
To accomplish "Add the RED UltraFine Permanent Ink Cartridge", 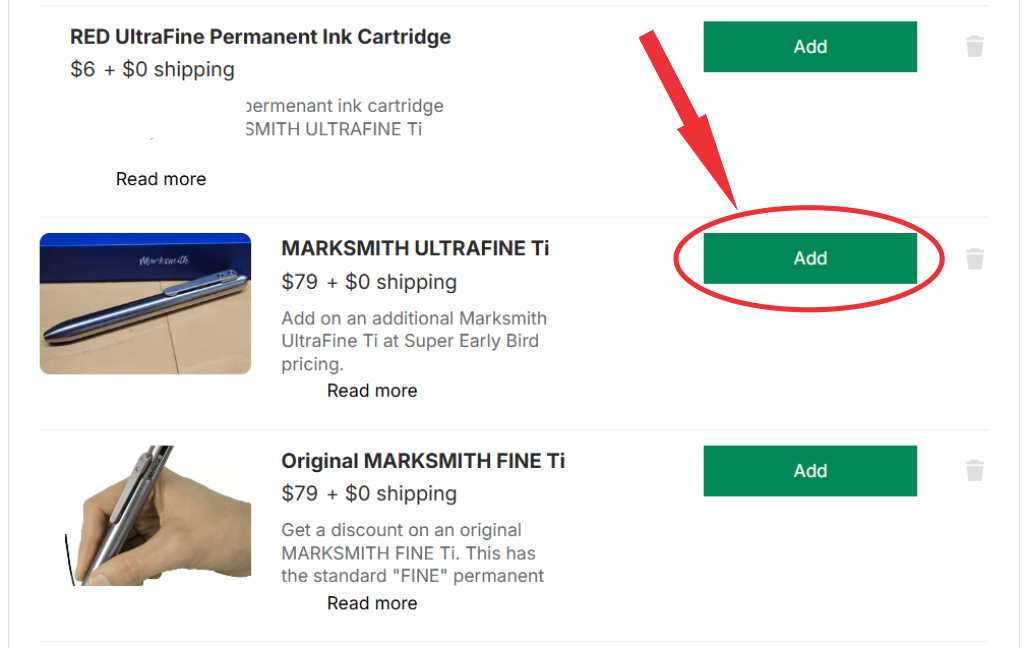I will point(809,46).
